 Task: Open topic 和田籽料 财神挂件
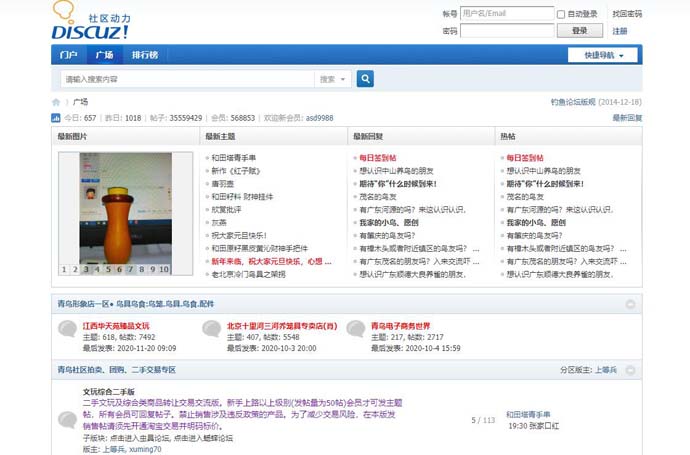coord(242,197)
